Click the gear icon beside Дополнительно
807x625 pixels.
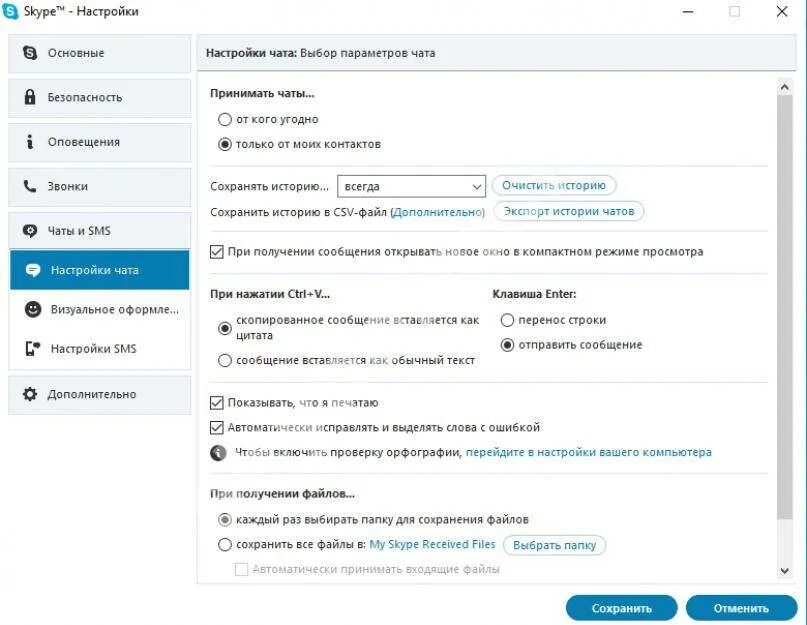(x=30, y=394)
